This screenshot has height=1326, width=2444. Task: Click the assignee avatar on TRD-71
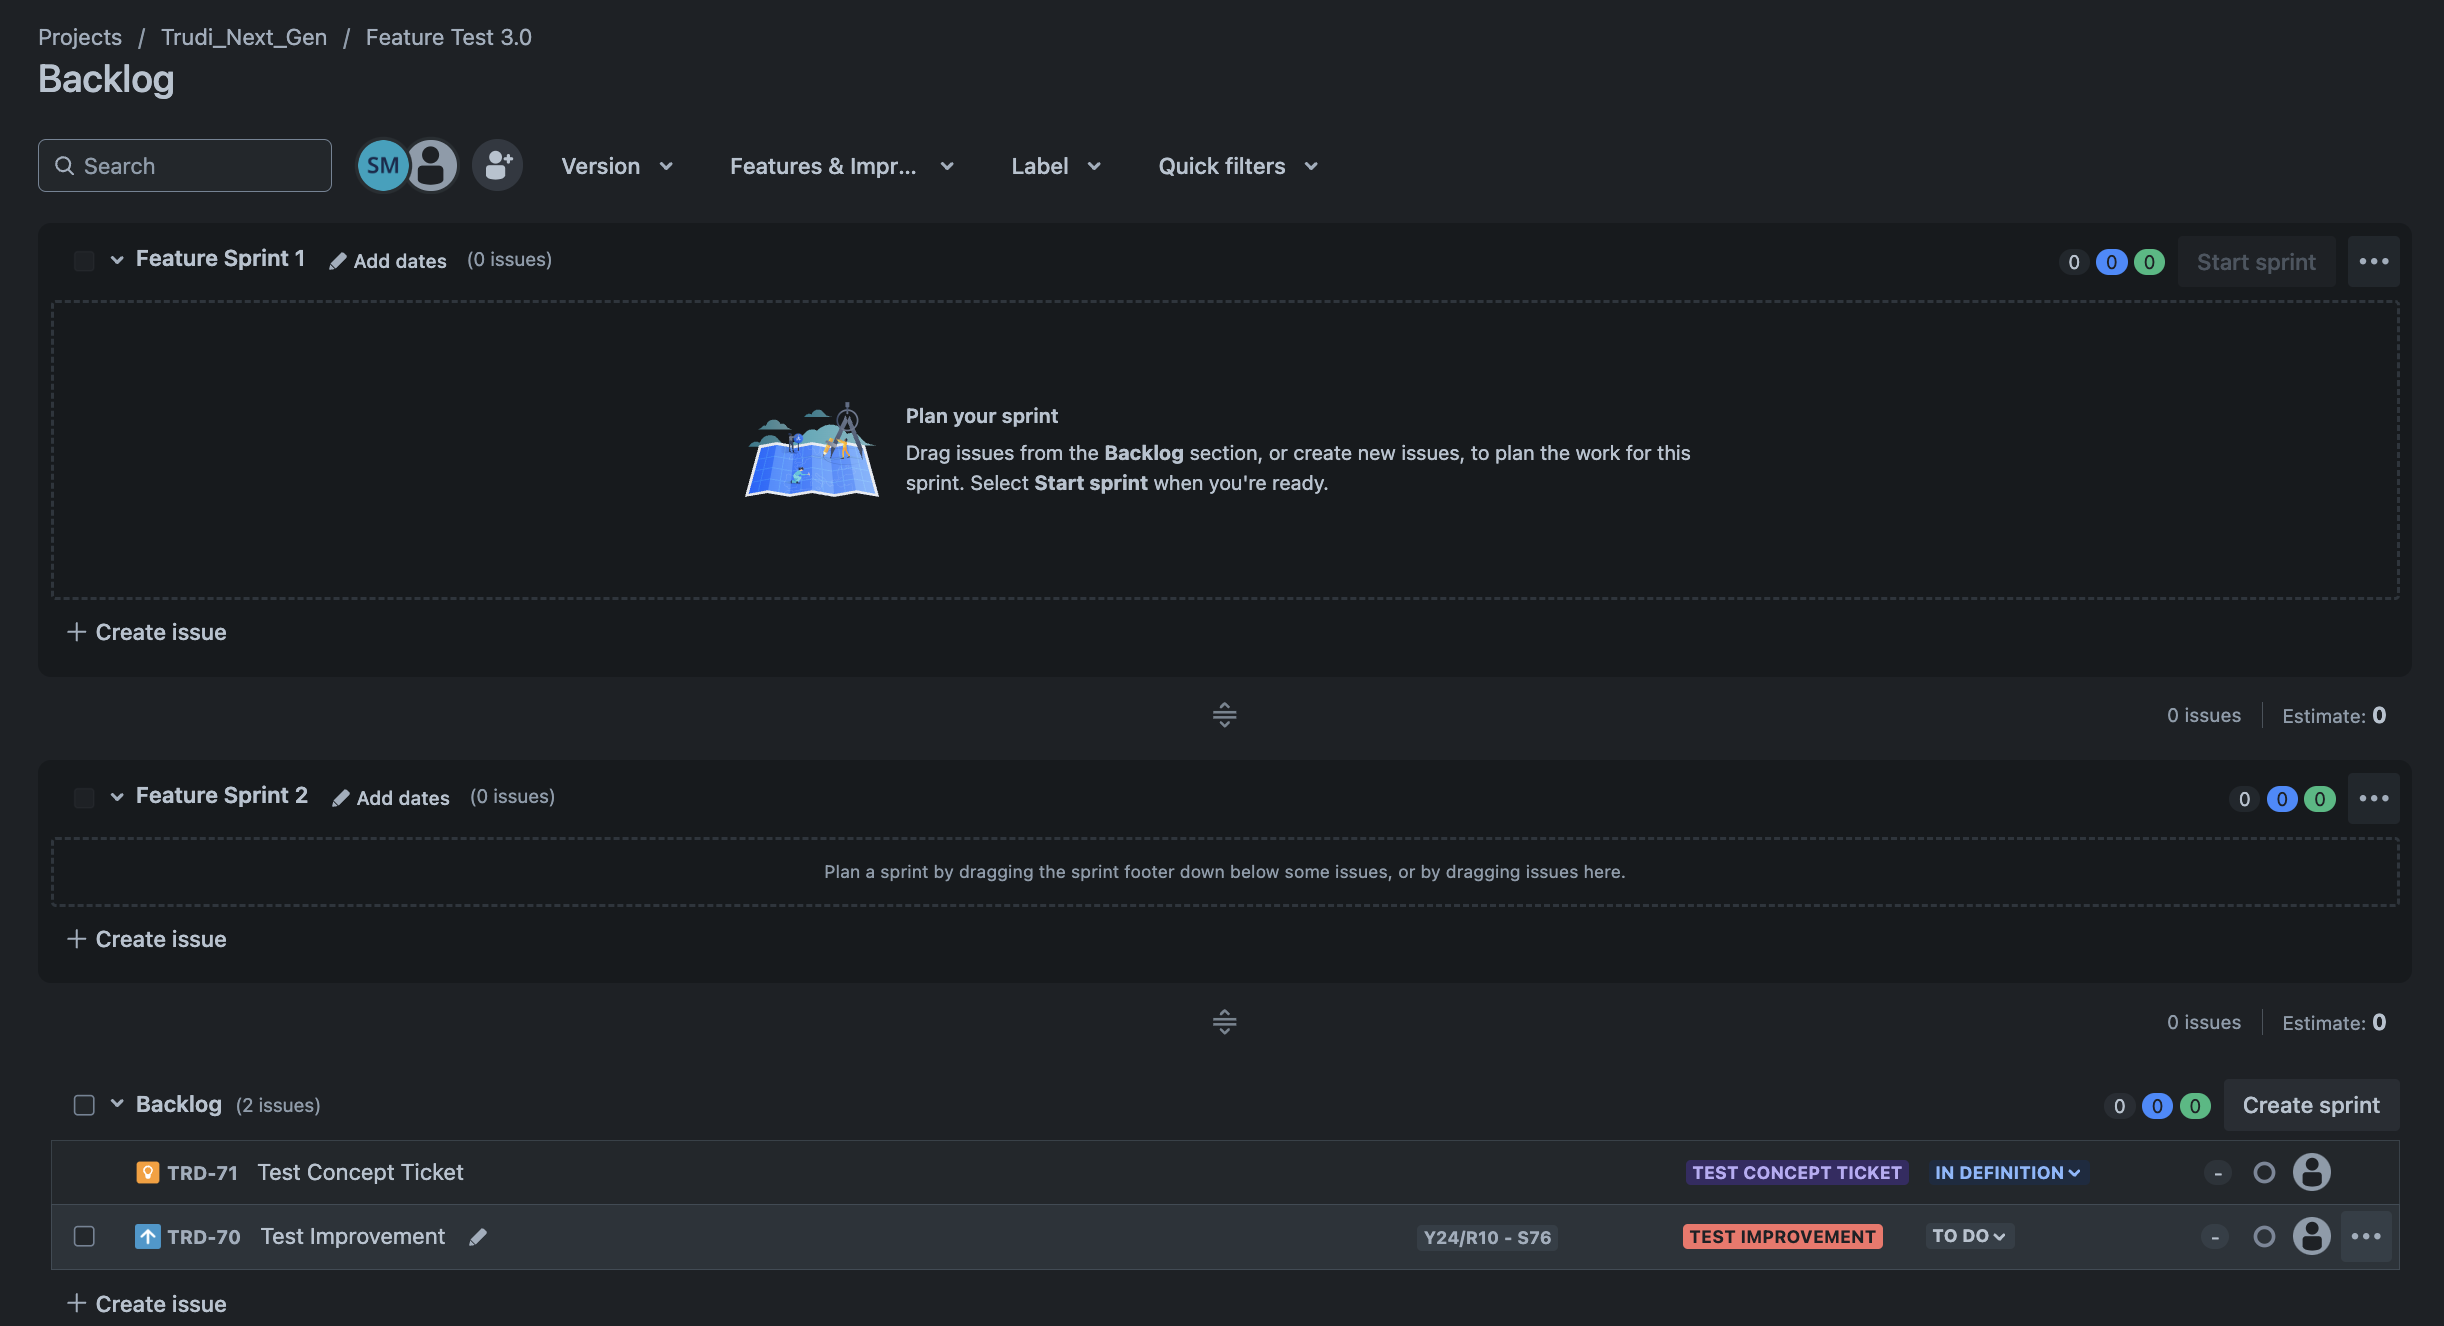(2311, 1172)
